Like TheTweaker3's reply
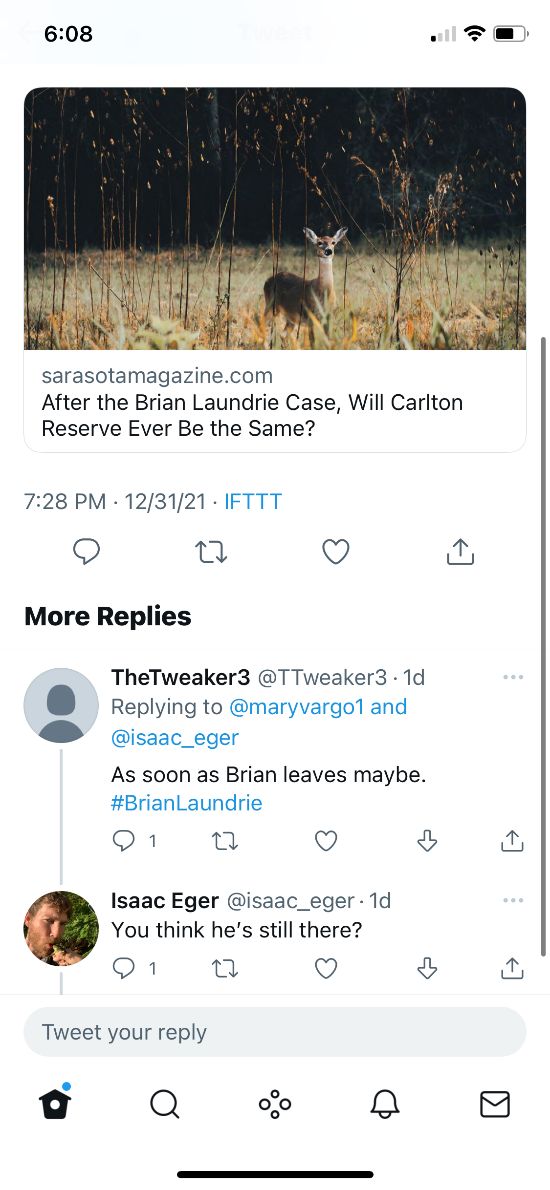 pos(325,841)
